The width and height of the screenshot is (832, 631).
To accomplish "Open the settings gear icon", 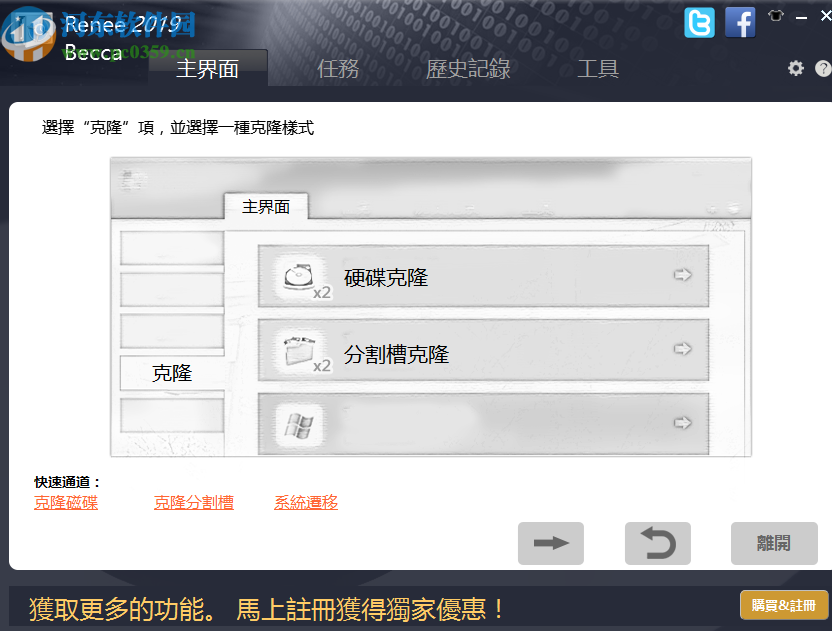I will [795, 68].
